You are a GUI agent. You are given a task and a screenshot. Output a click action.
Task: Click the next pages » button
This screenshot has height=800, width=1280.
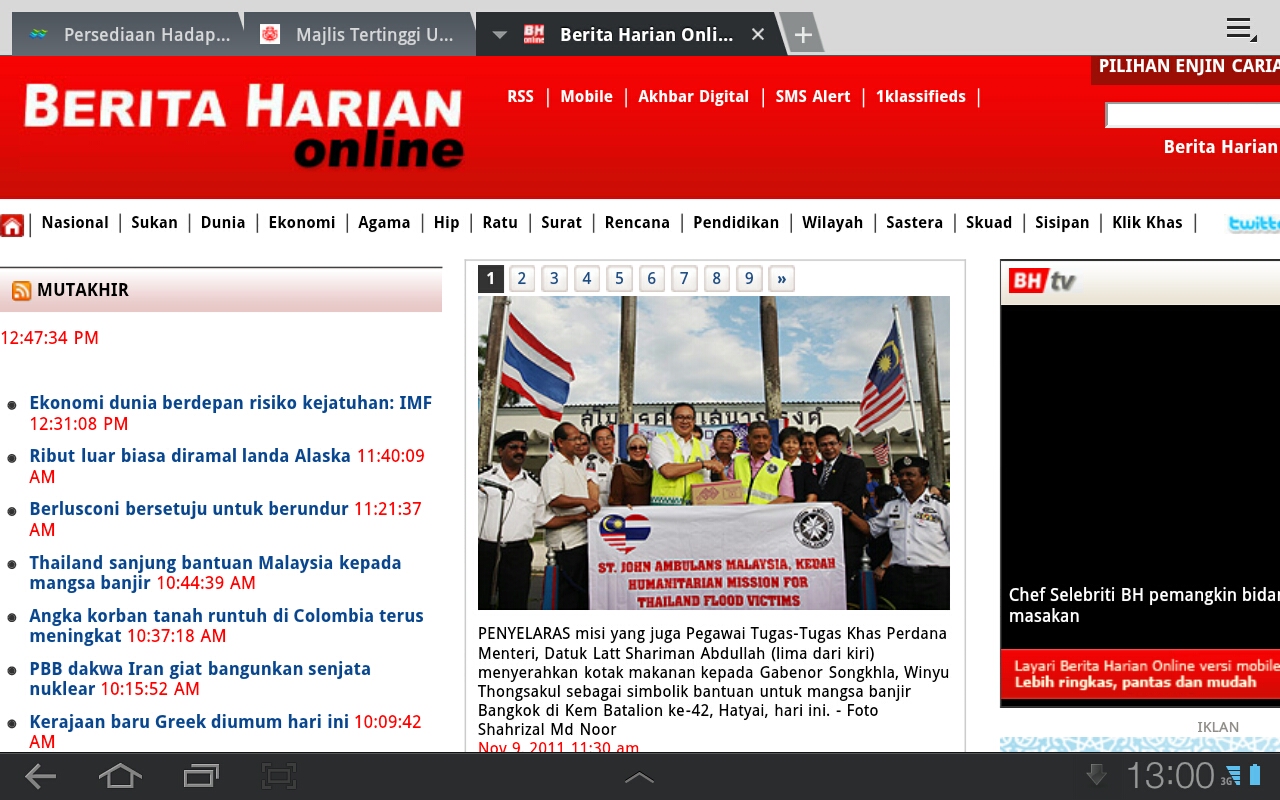tap(782, 279)
